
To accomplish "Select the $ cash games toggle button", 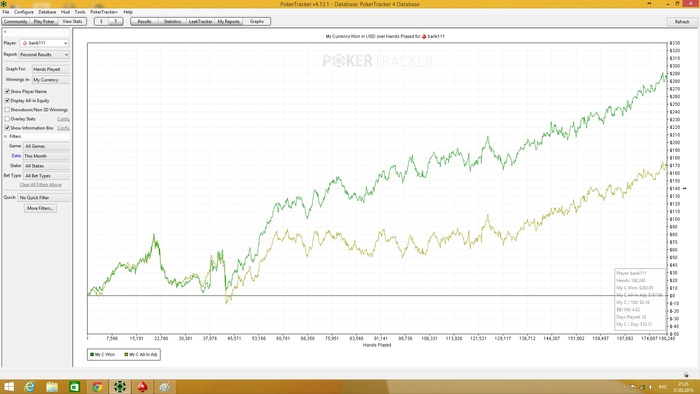I will (101, 21).
